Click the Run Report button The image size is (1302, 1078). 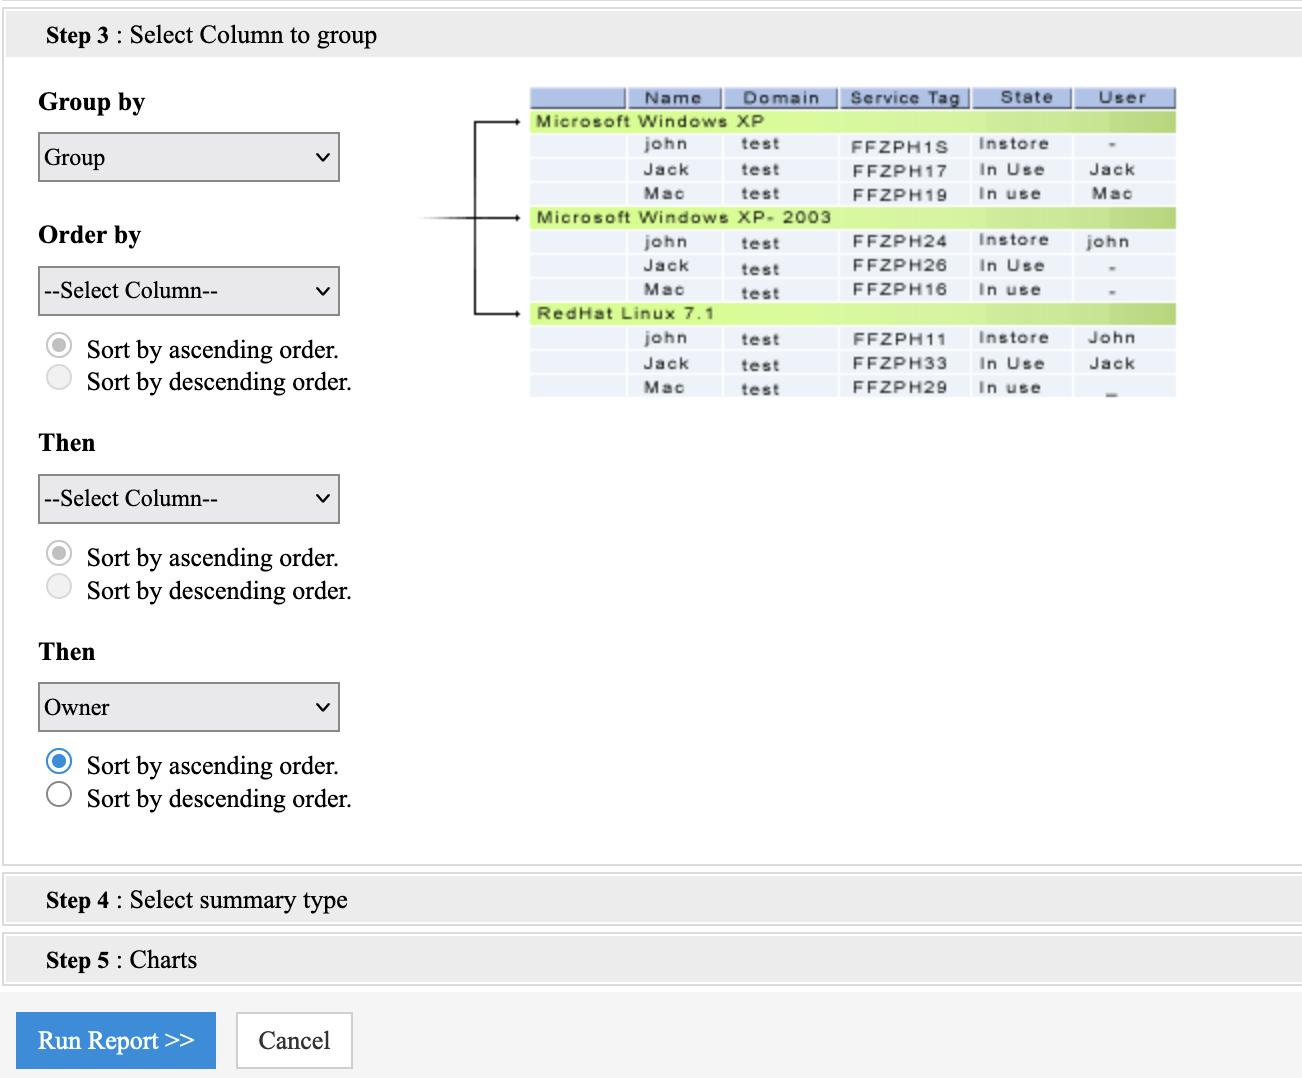[116, 1040]
